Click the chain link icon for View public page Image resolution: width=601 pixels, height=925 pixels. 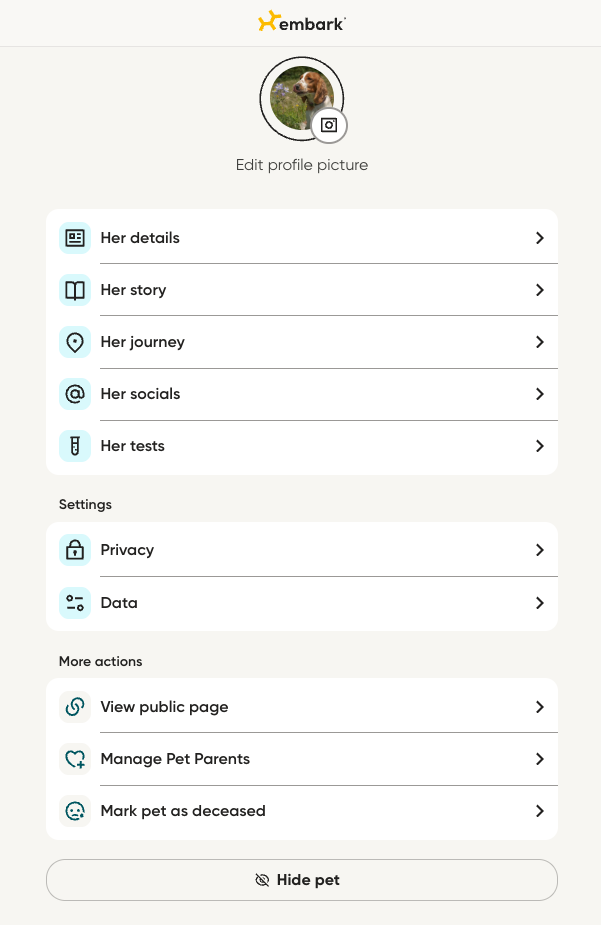pyautogui.click(x=75, y=707)
